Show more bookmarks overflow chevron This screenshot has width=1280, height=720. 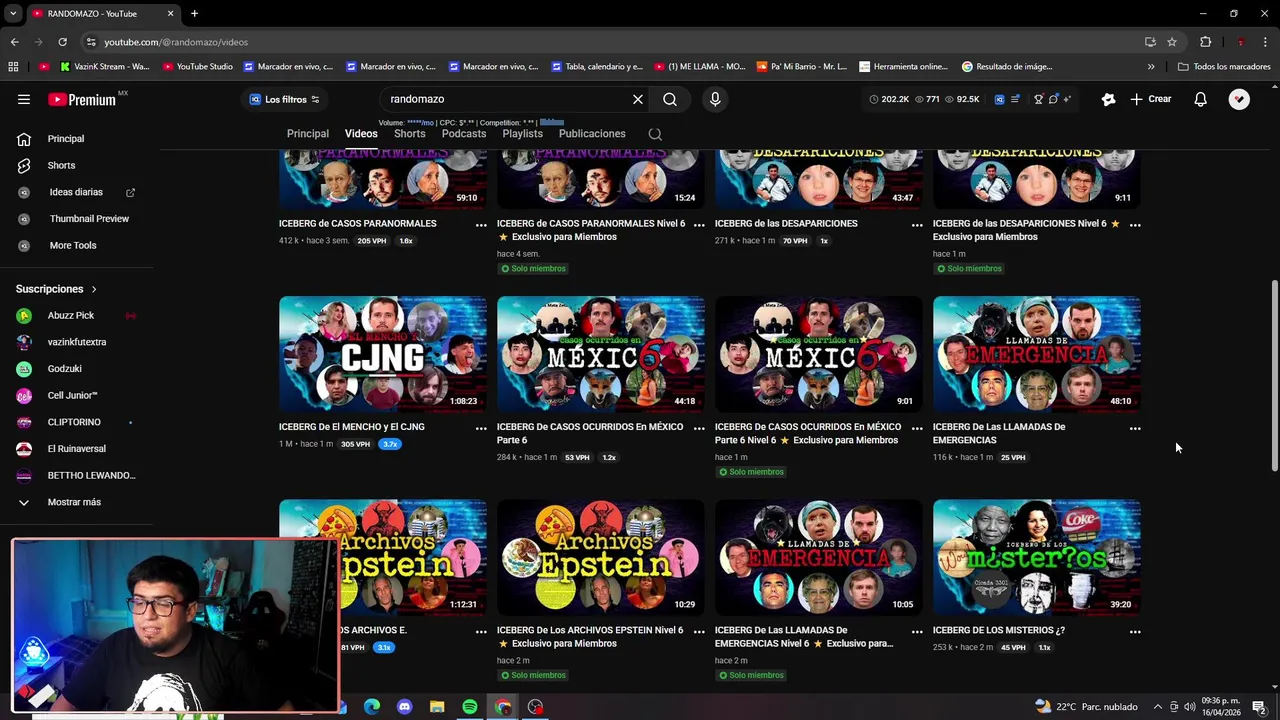pyautogui.click(x=1151, y=67)
